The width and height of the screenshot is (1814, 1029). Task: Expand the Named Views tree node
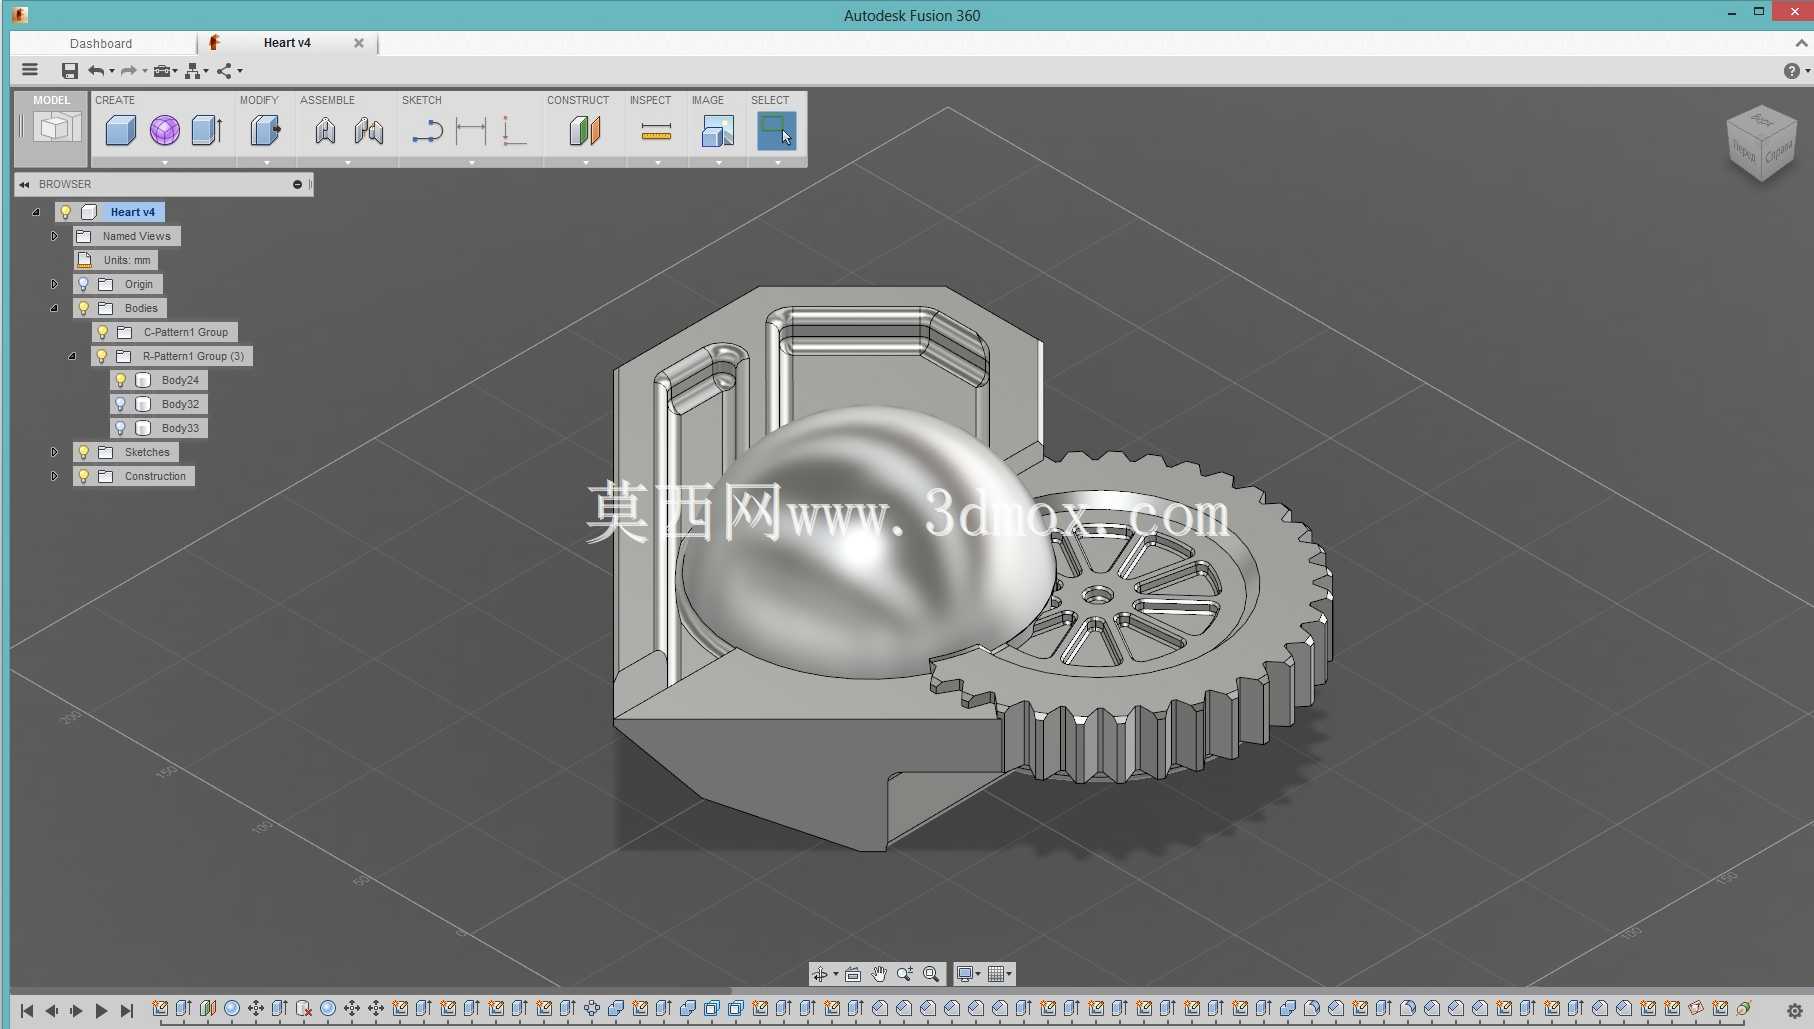(x=55, y=236)
